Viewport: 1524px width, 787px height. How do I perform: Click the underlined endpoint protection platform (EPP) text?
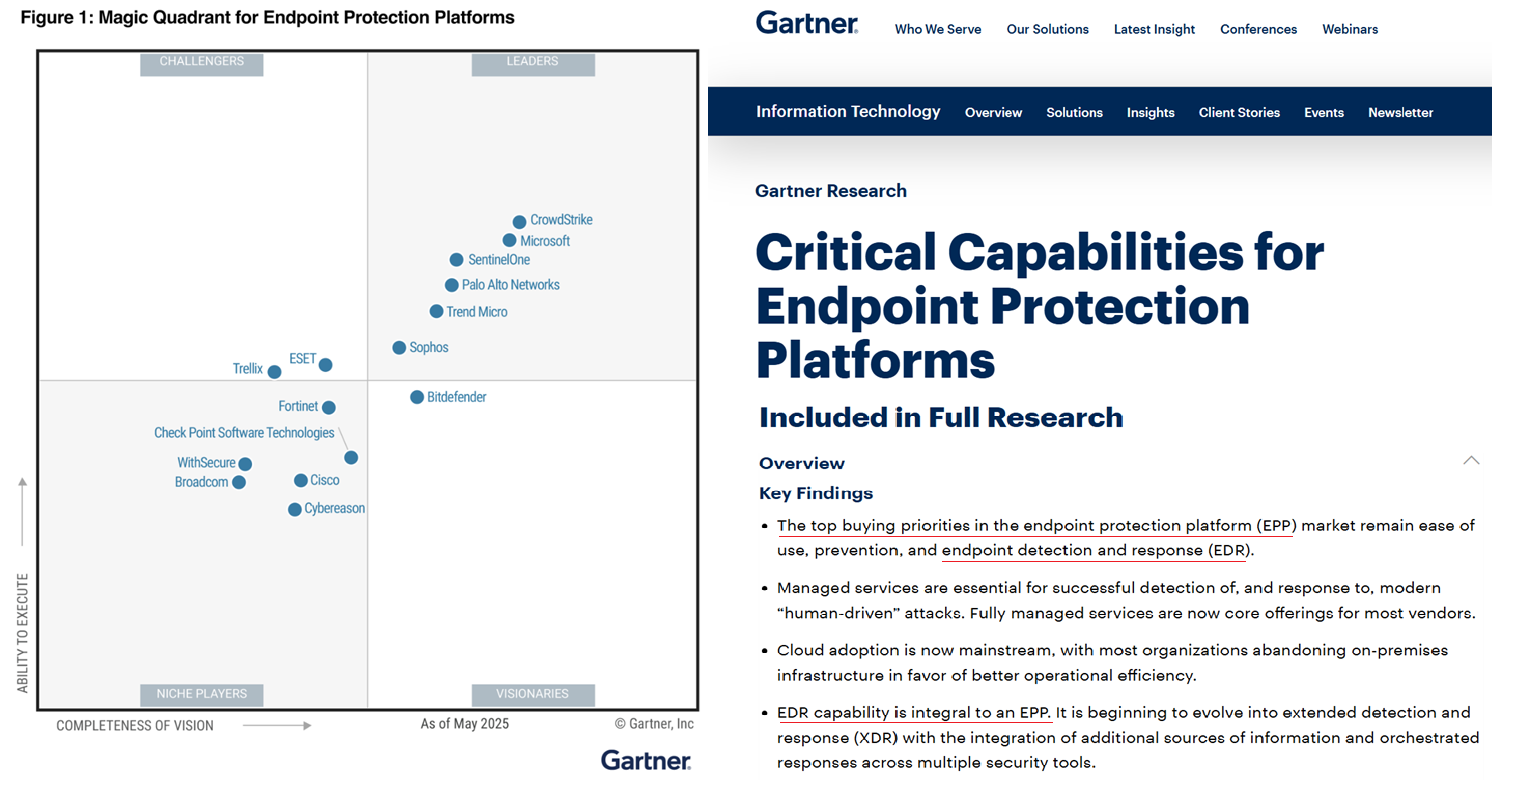[1159, 526]
